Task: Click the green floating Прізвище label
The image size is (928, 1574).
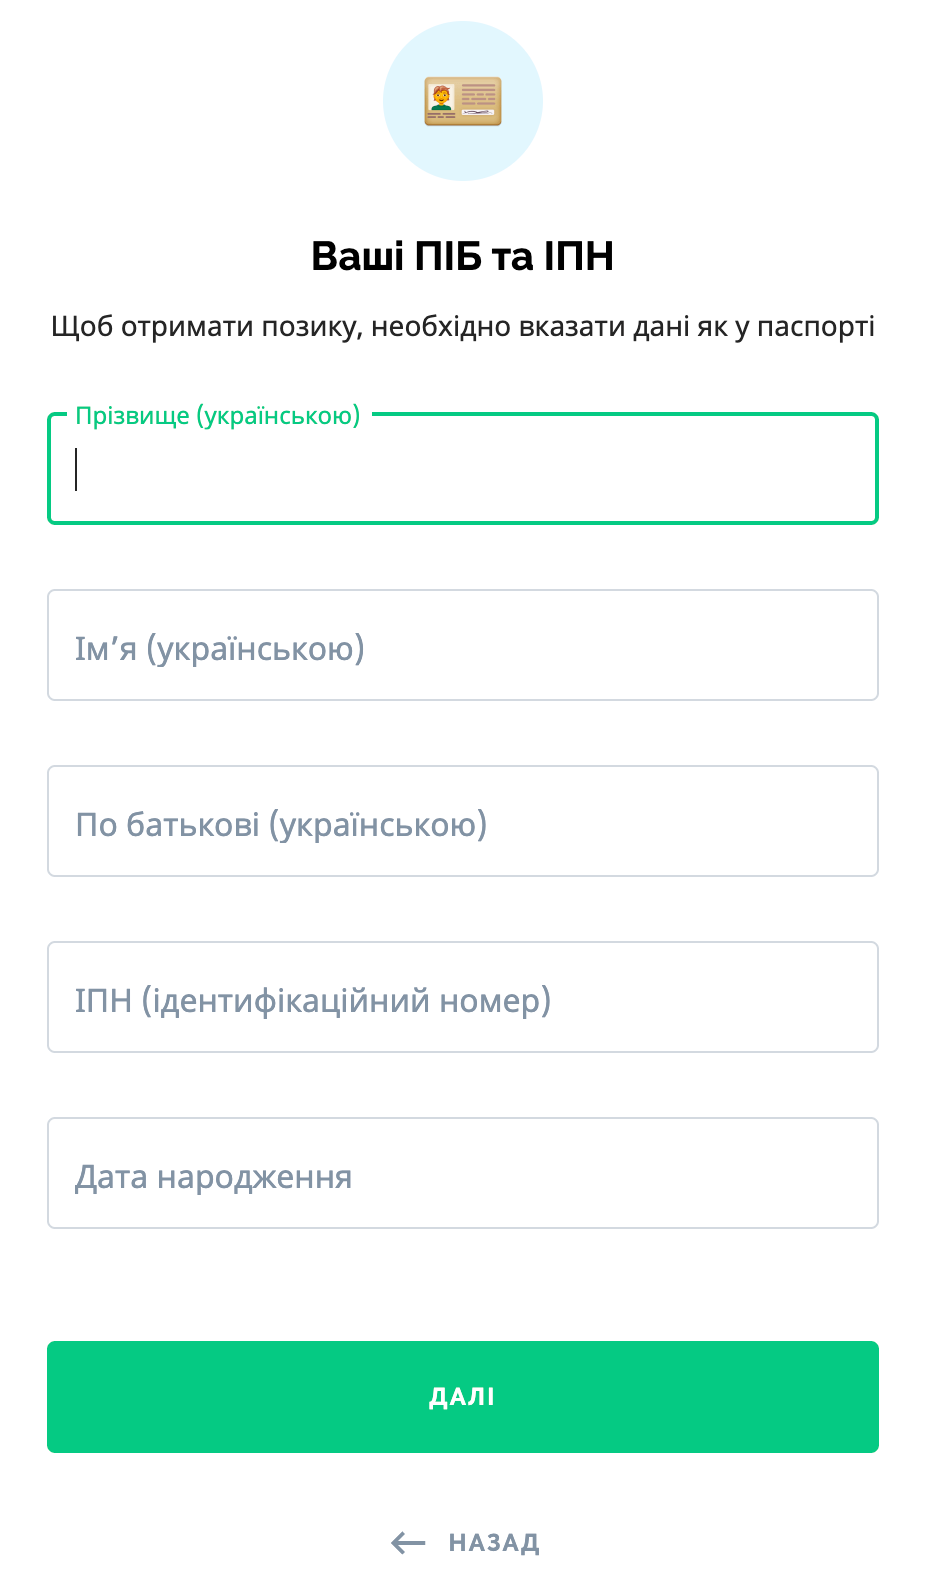Action: (x=217, y=415)
